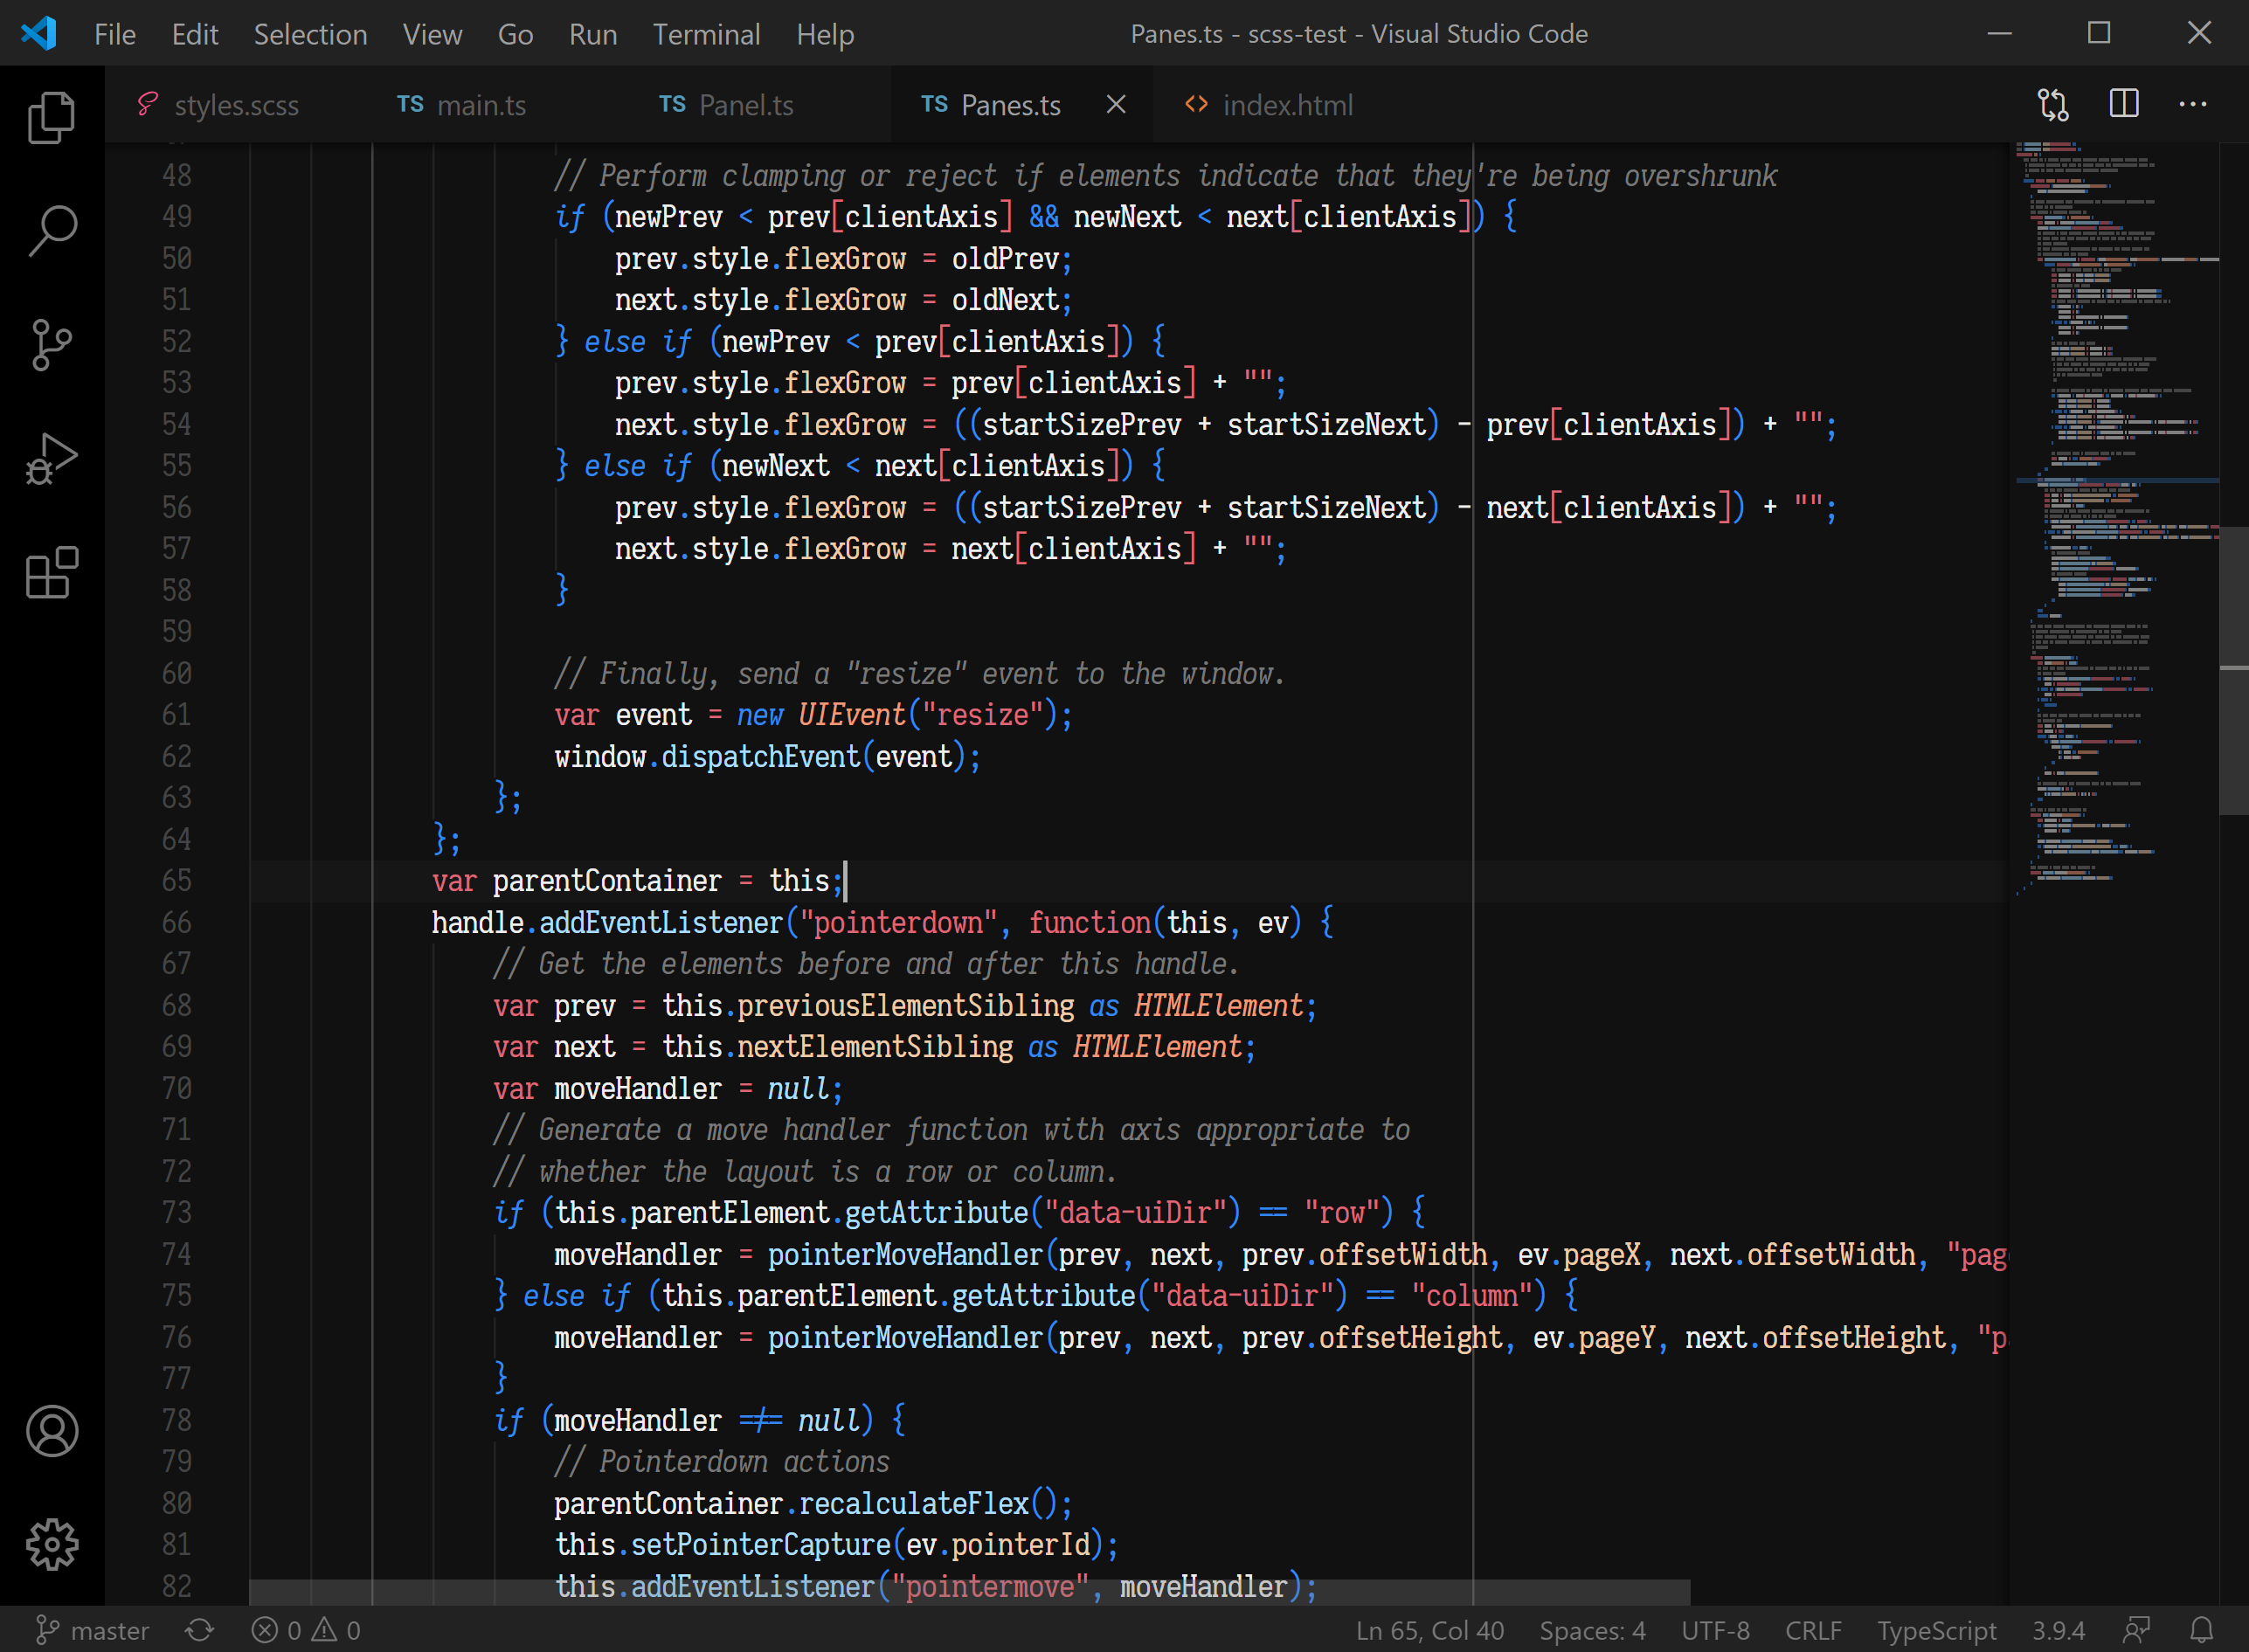Close the Panes.ts tab
Image resolution: width=2249 pixels, height=1652 pixels.
click(1116, 105)
